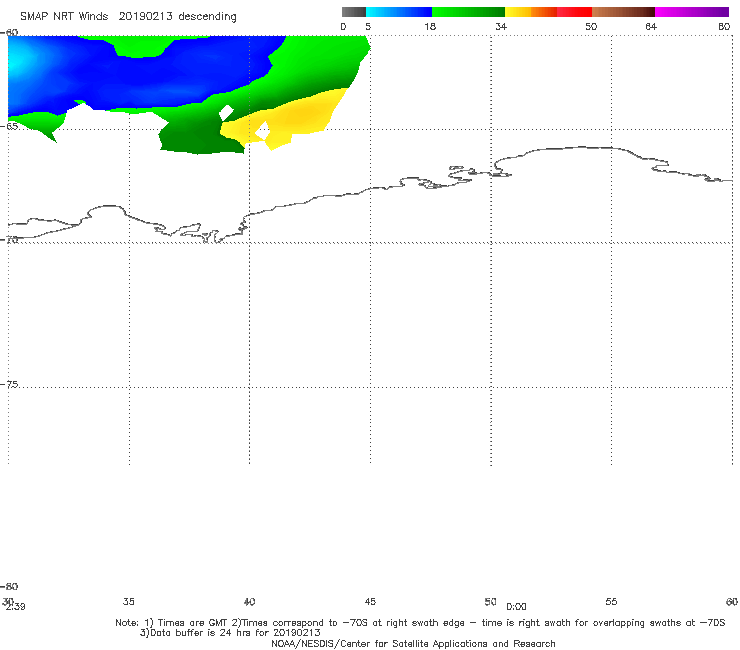This screenshot has height=650, width=740.
Task: Click the '3)Data buffer is 24 hrs' note
Action: [230, 633]
